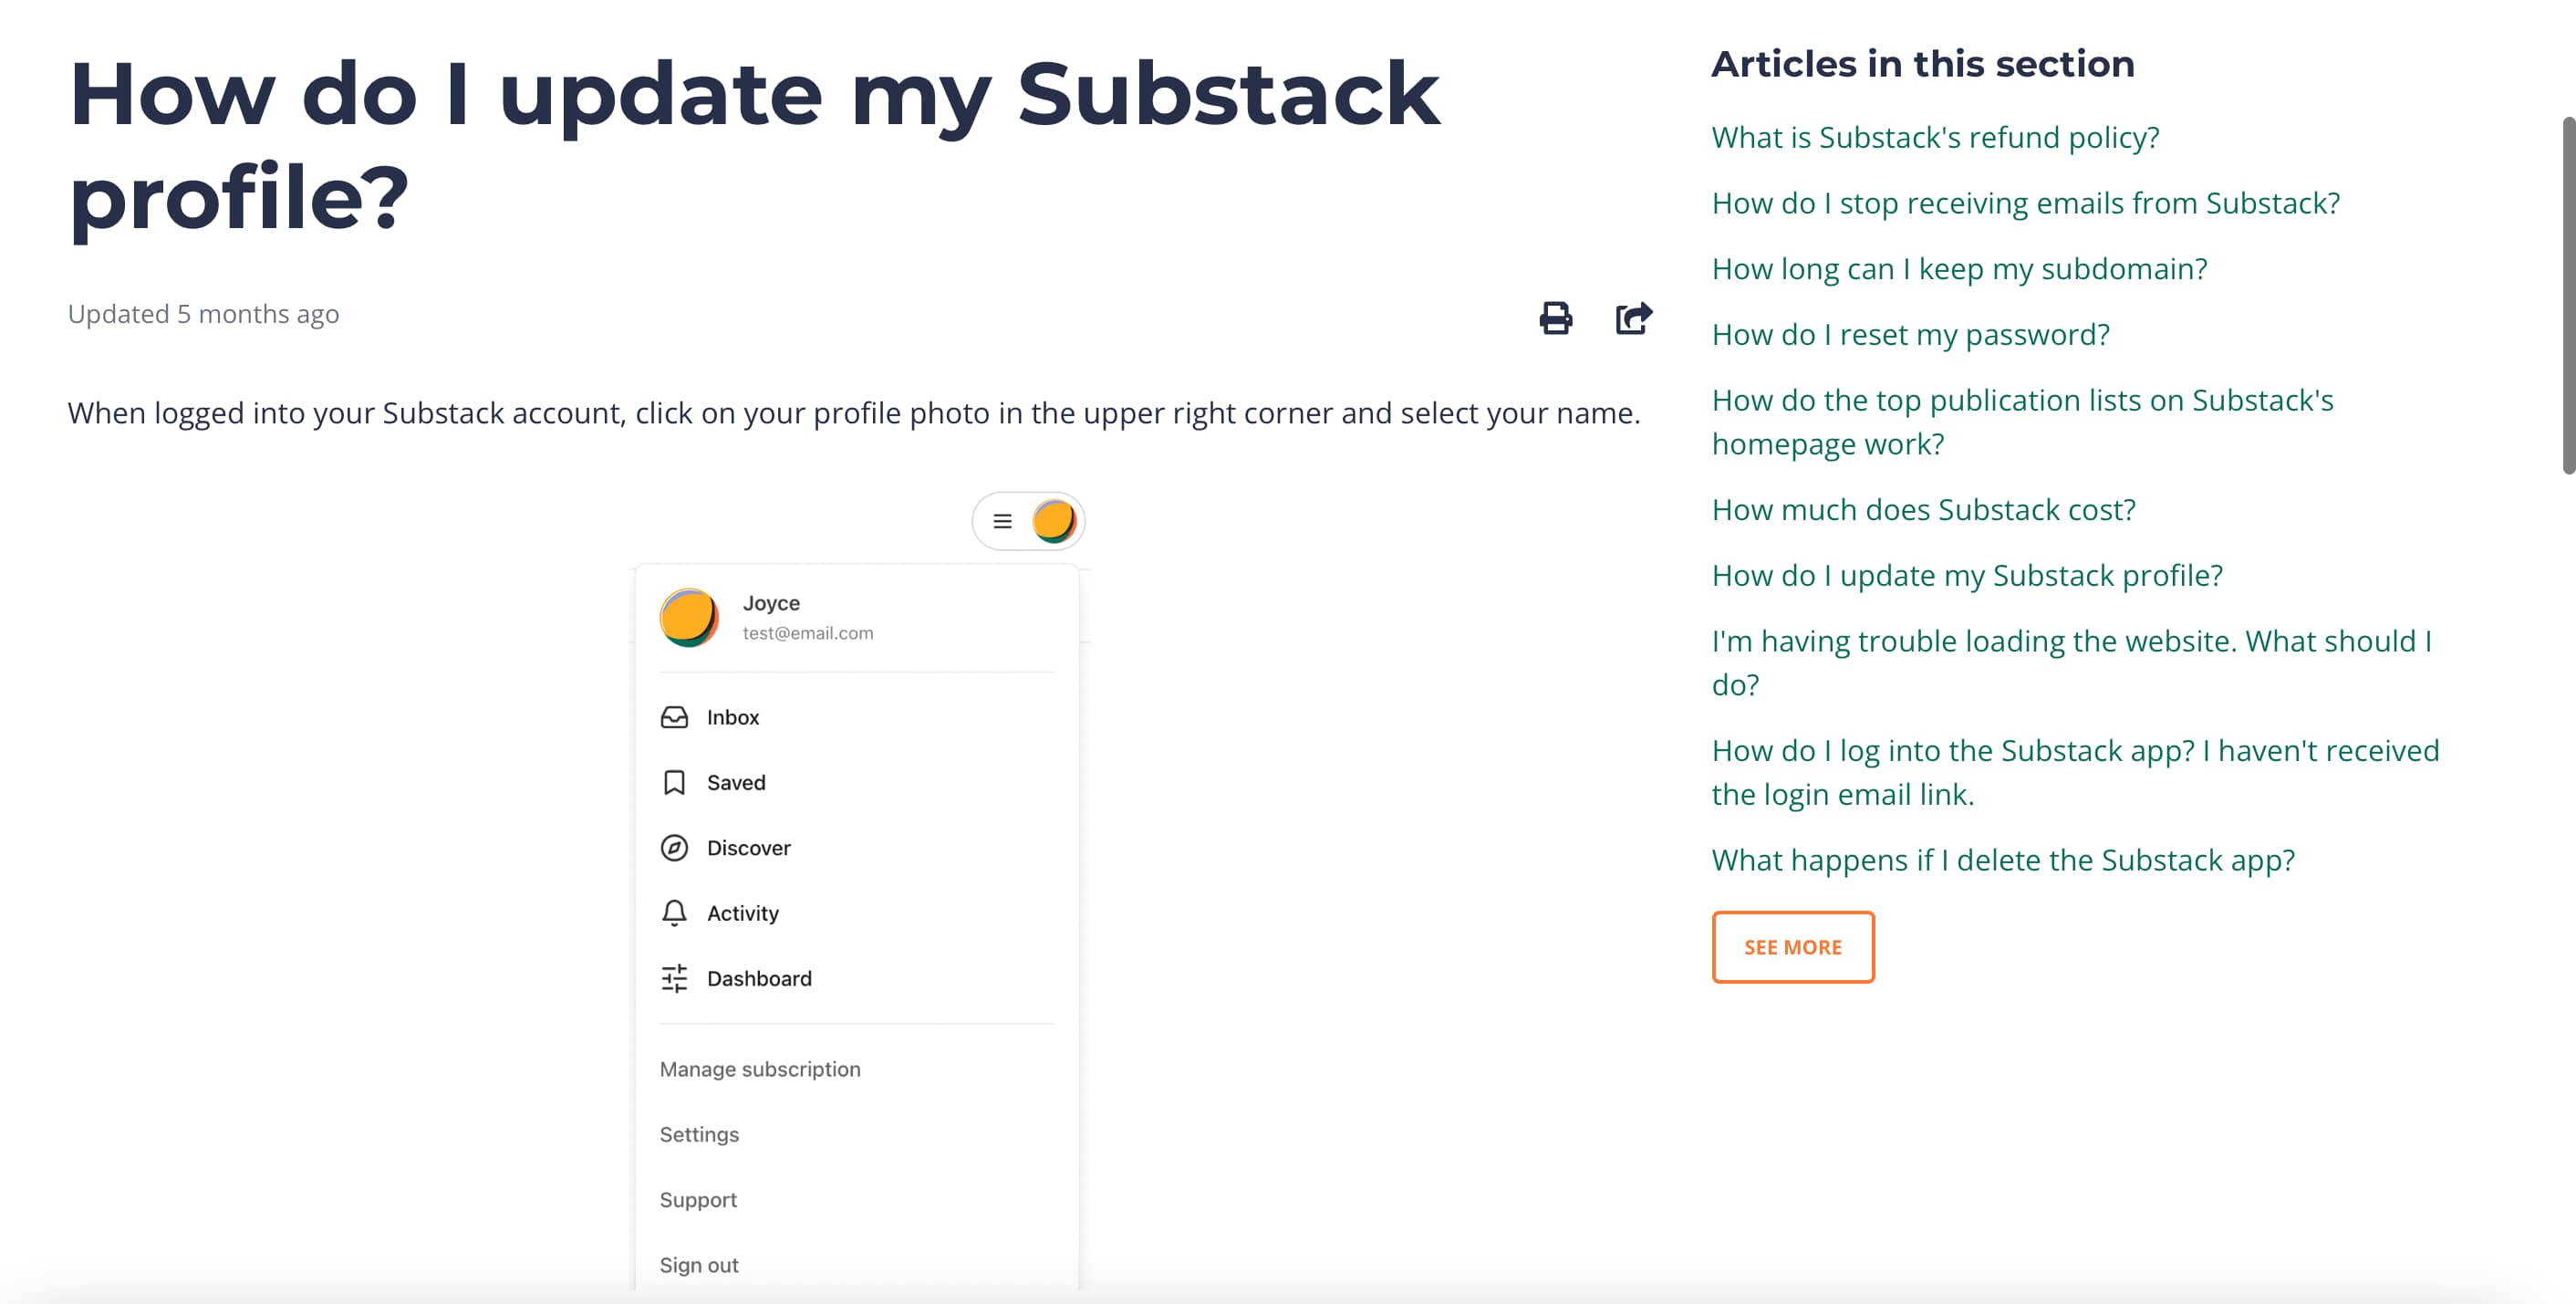Viewport: 2576px width, 1304px height.
Task: Open Support from the profile menu
Action: coord(697,1199)
